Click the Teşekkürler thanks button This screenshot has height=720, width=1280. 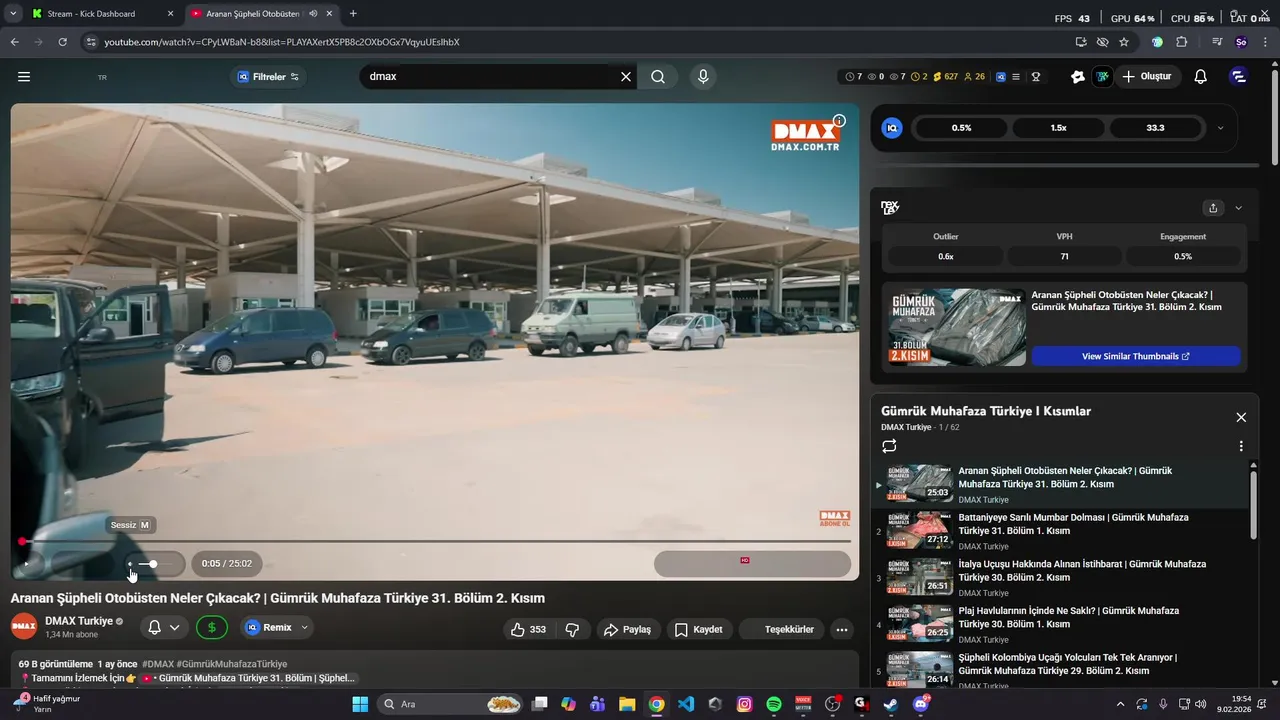coord(782,629)
